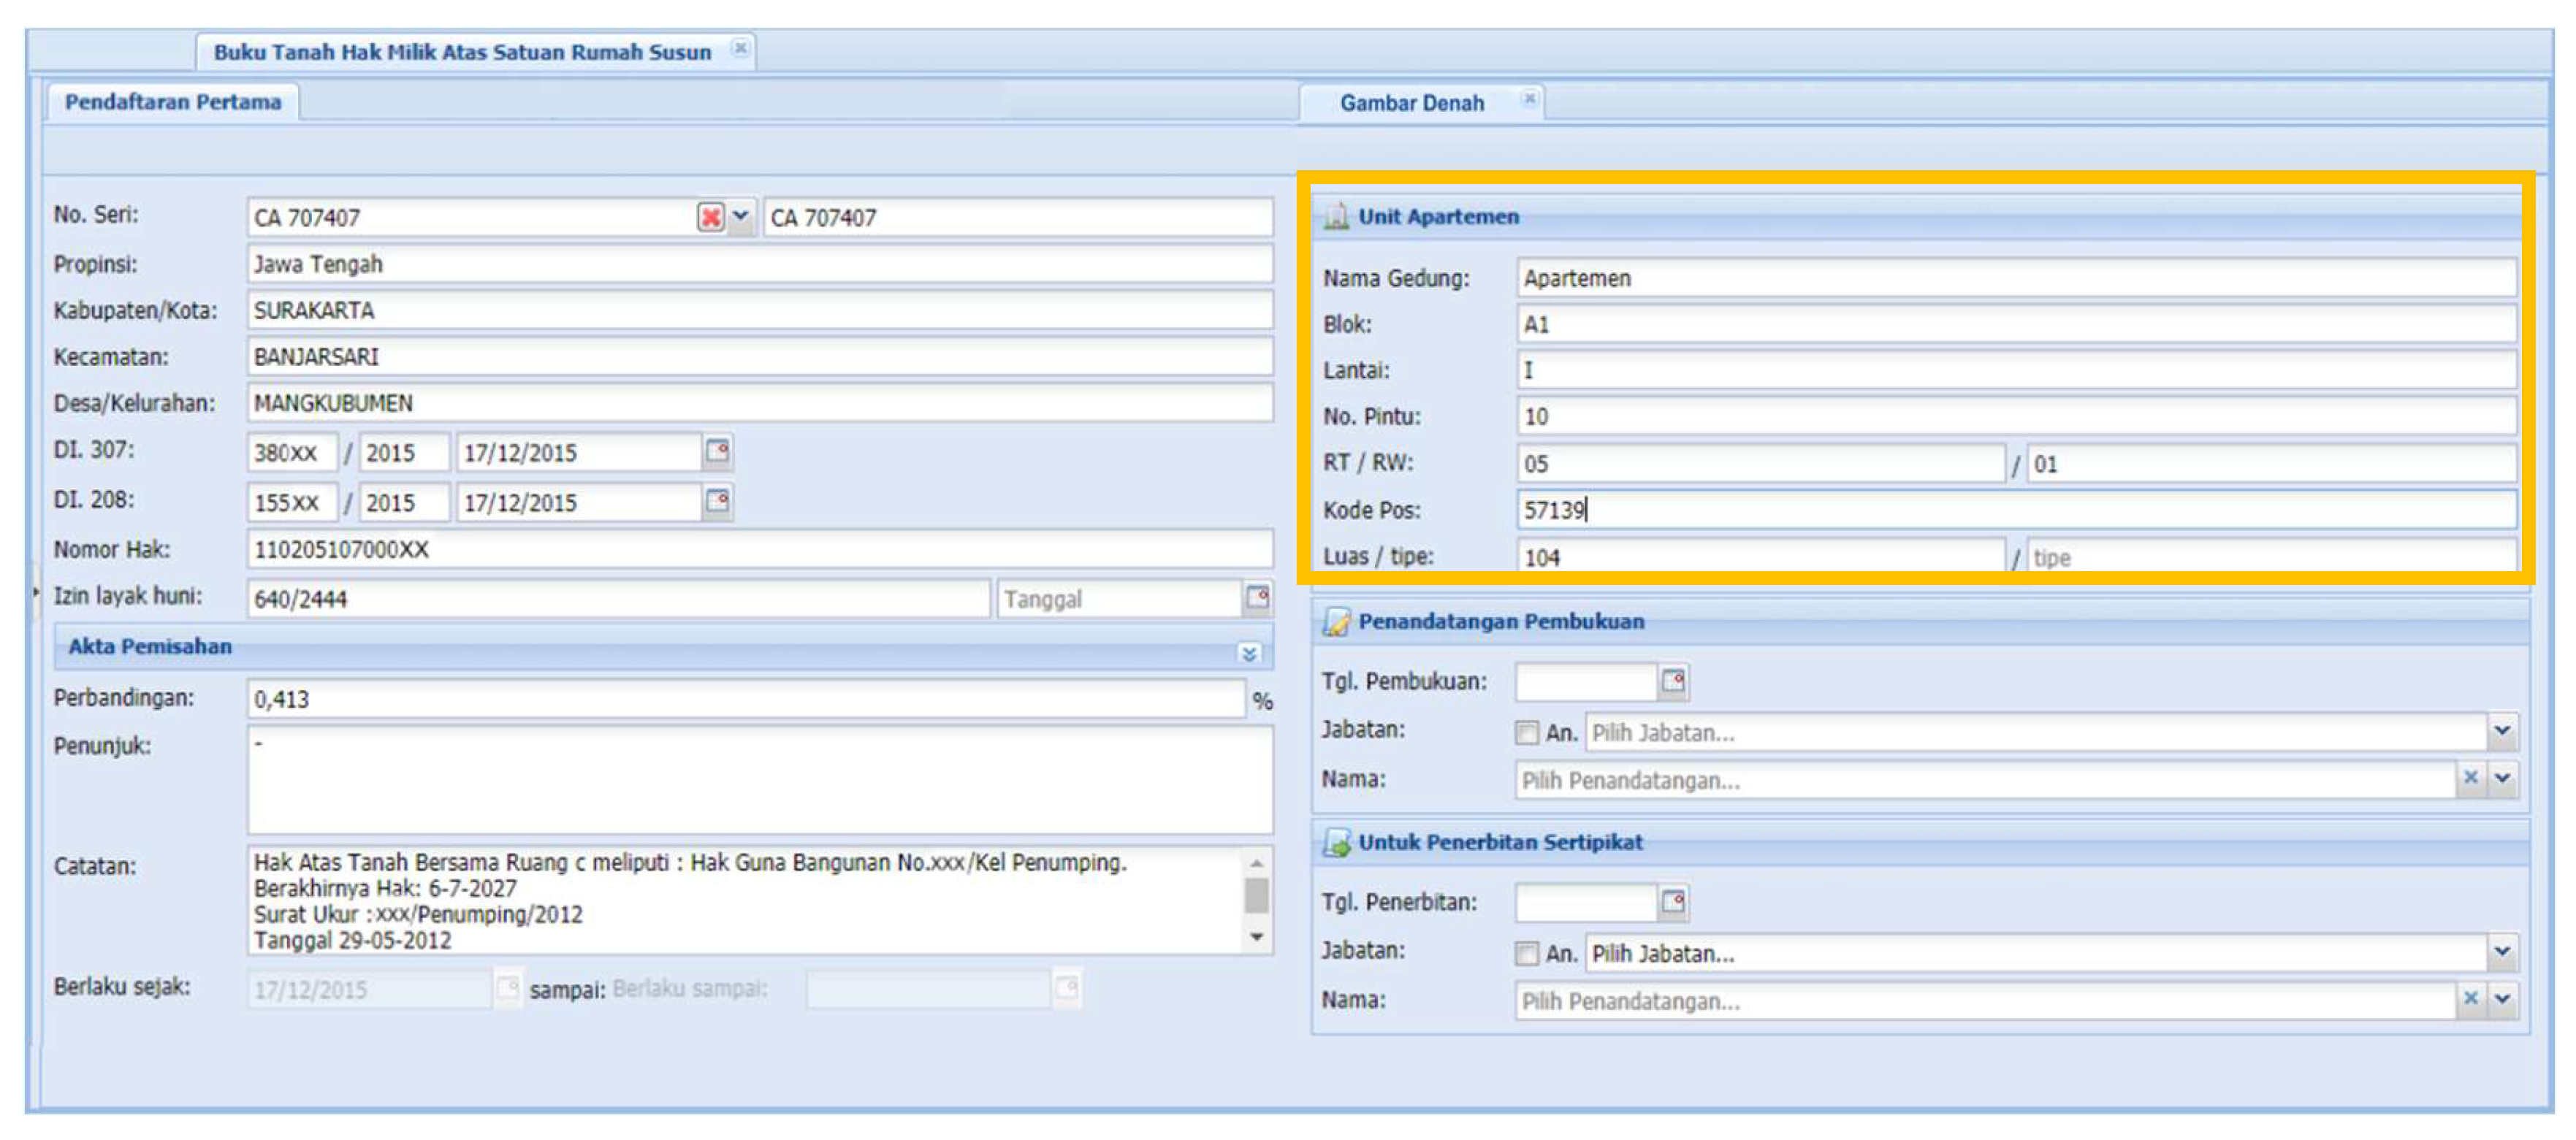Open Jabatan dropdown in Penandatangan Pembukuan
Image resolution: width=2576 pixels, height=1140 pixels.
[2502, 732]
